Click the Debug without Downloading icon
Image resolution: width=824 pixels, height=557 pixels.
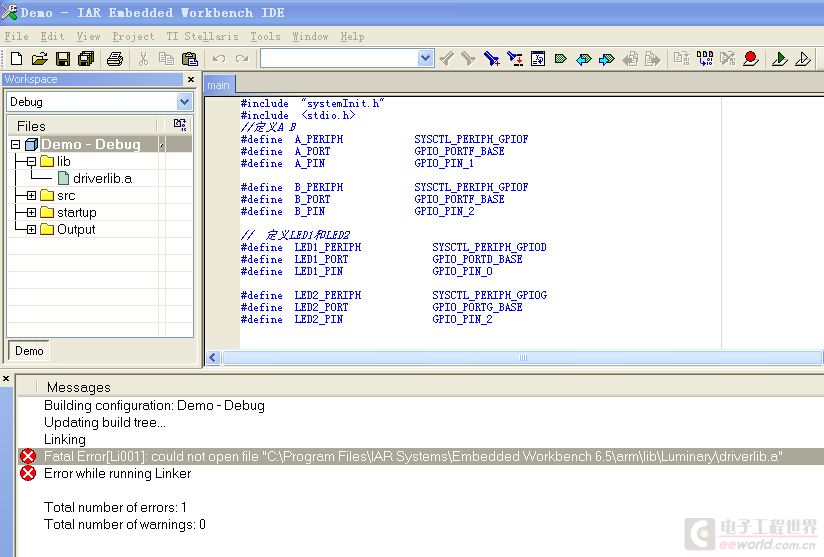point(802,58)
